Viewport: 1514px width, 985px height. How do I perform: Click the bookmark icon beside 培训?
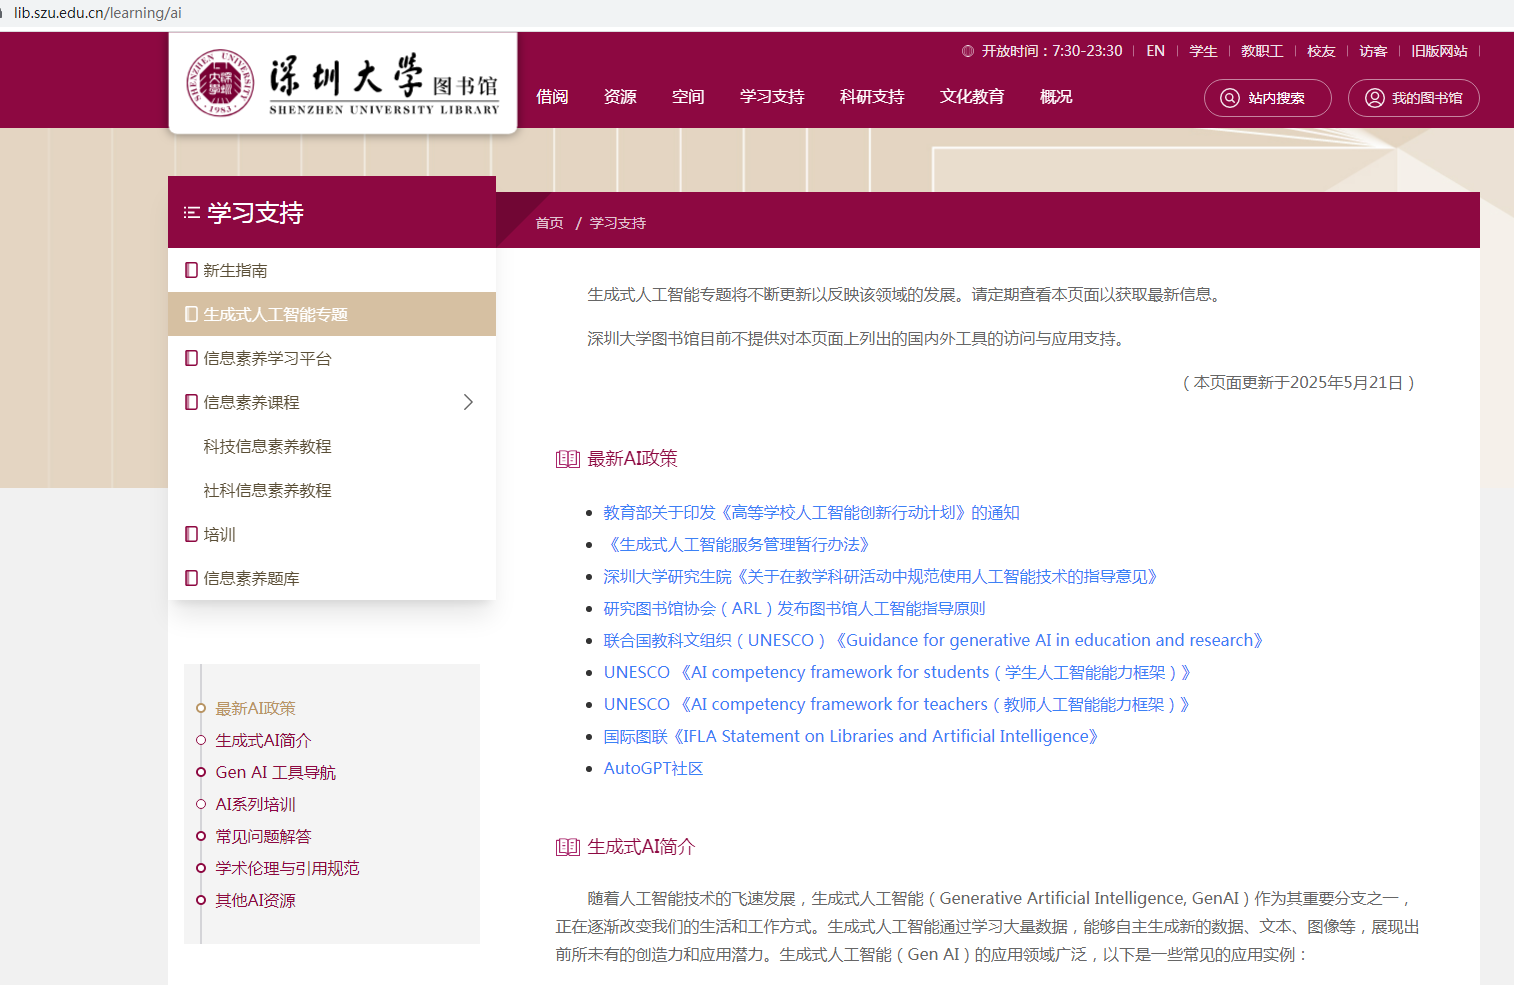click(x=191, y=534)
